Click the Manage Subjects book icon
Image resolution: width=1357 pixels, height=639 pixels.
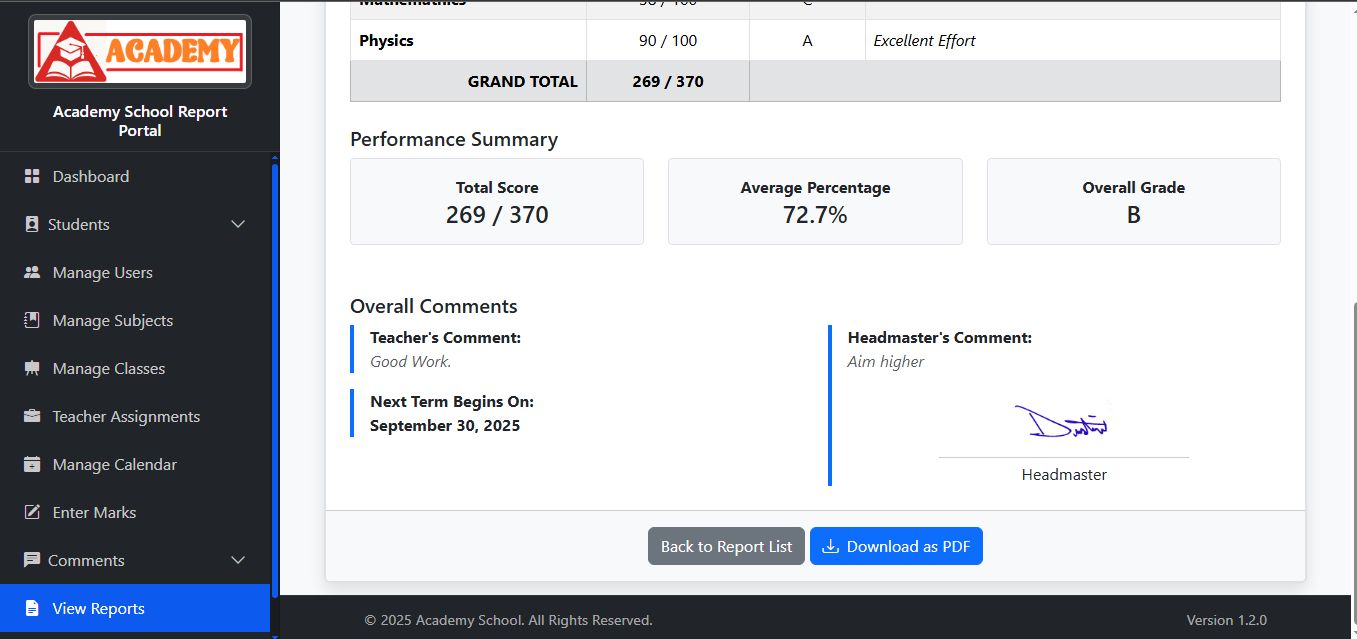(32, 320)
